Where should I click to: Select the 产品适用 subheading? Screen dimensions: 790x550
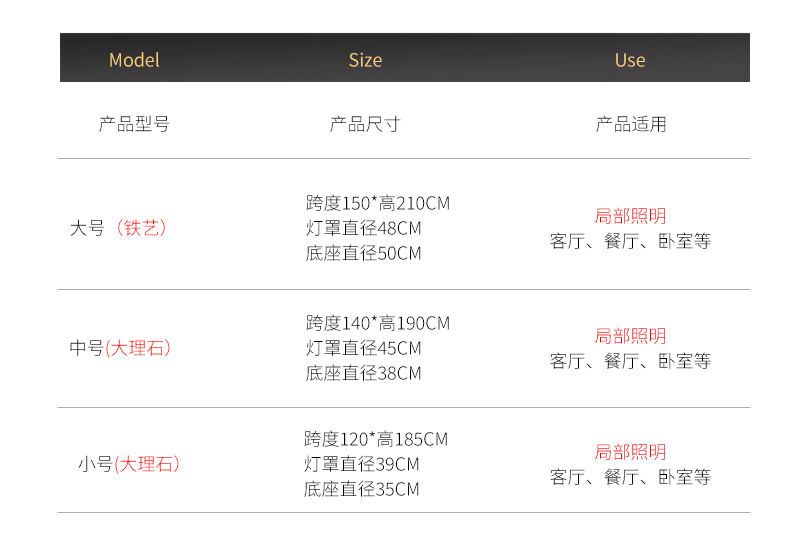(x=631, y=124)
